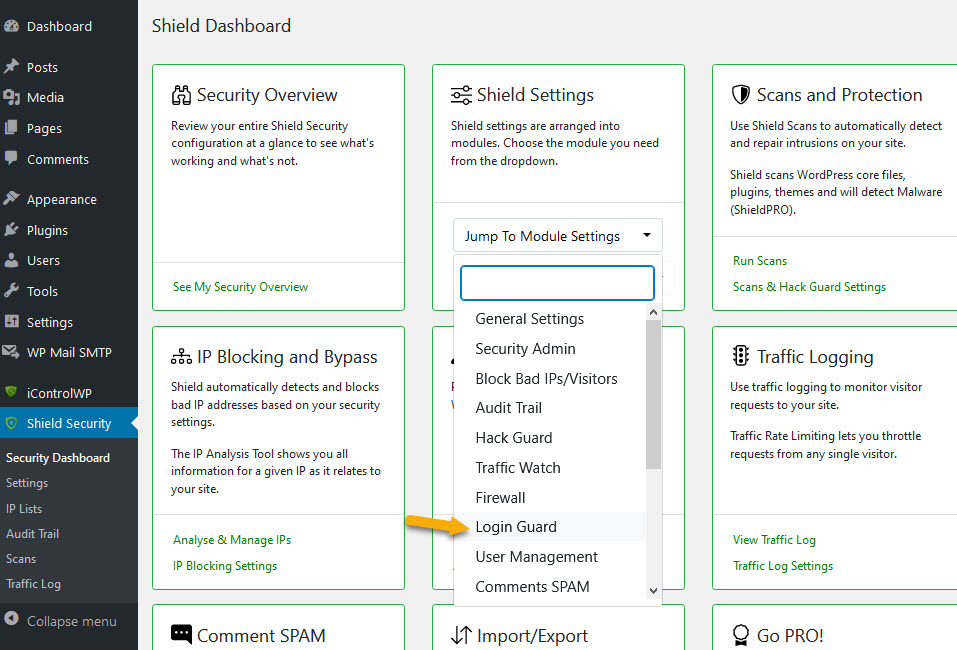This screenshot has width=957, height=650.
Task: Select Login Guard module option
Action: pyautogui.click(x=516, y=526)
